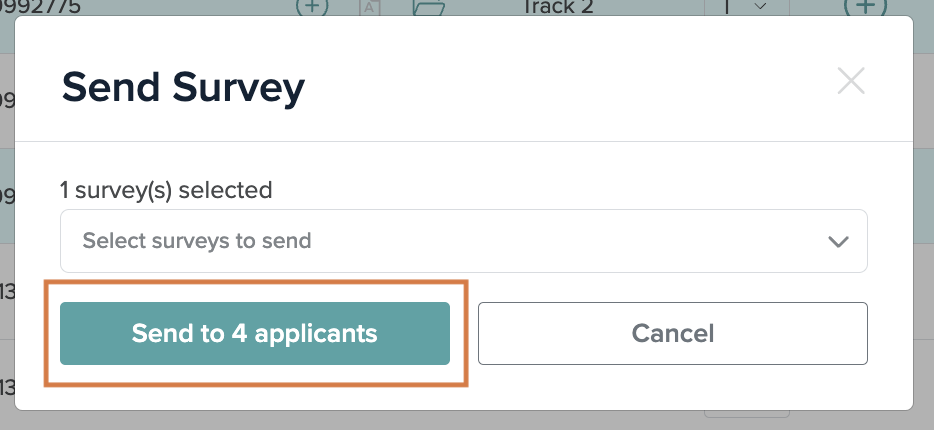
Task: Click the Send Survey dialog title
Action: (x=183, y=88)
